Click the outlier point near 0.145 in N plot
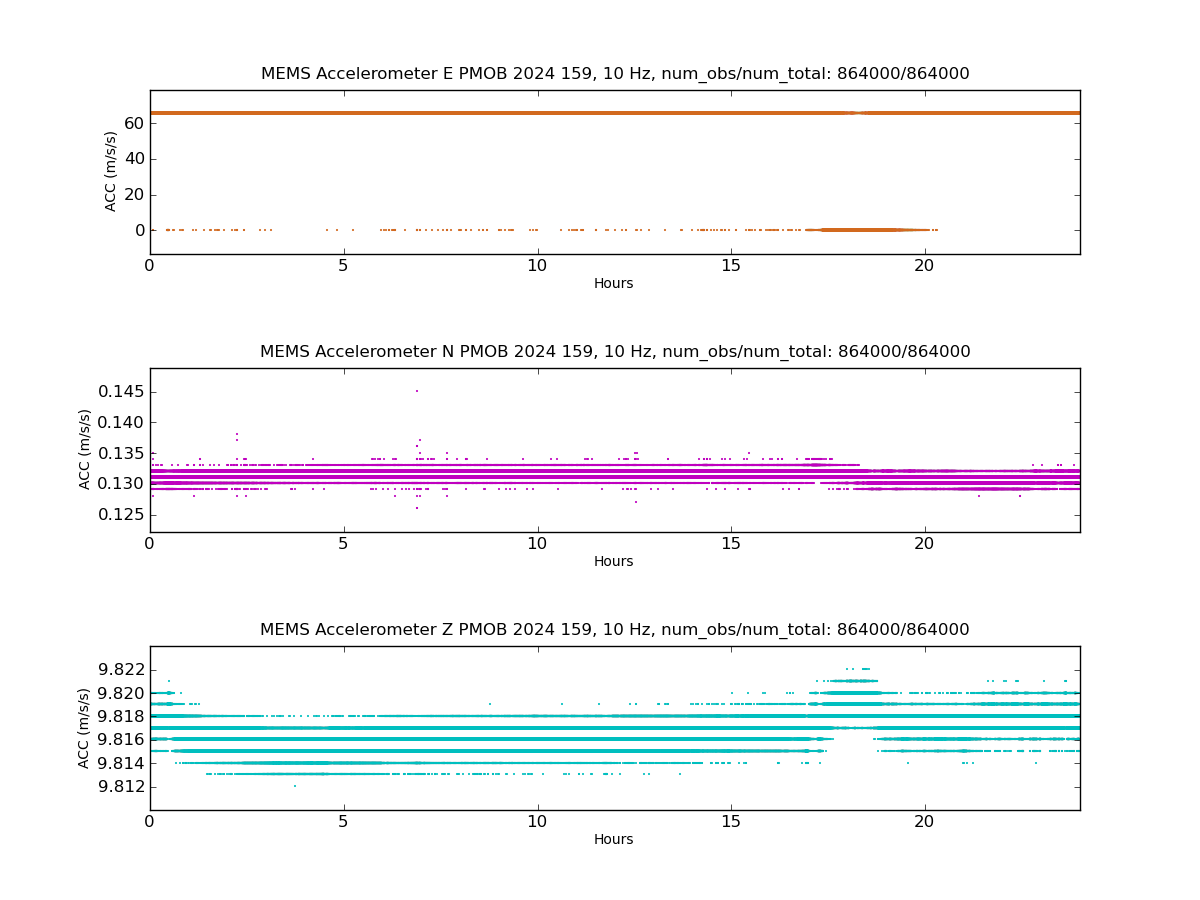1200x900 pixels. pyautogui.click(x=417, y=391)
